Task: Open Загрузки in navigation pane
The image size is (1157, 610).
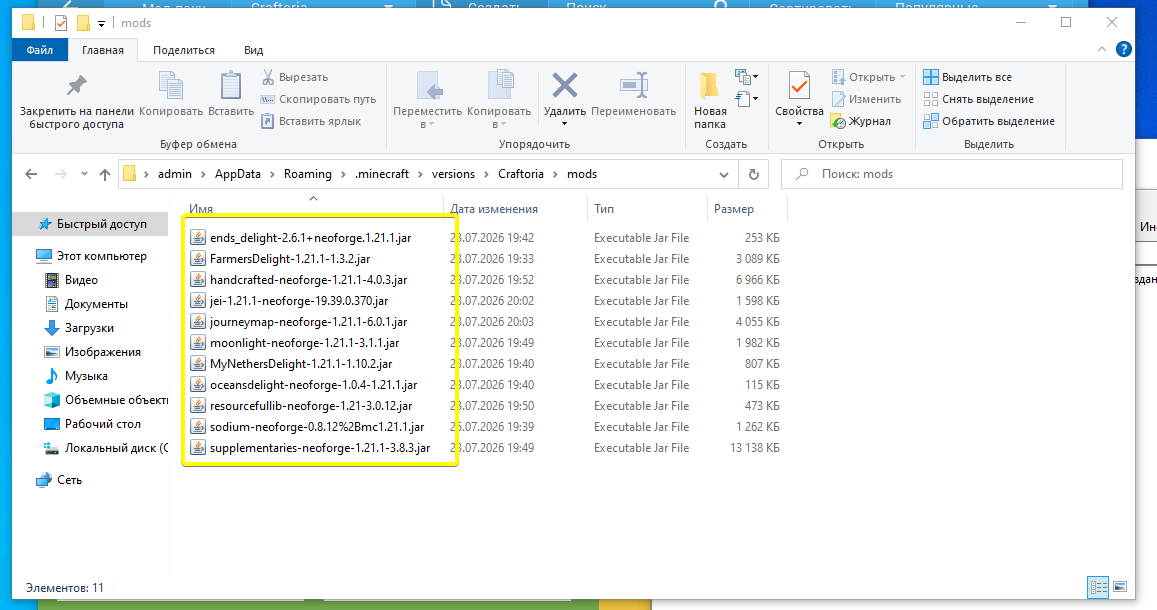Action: click(79, 328)
